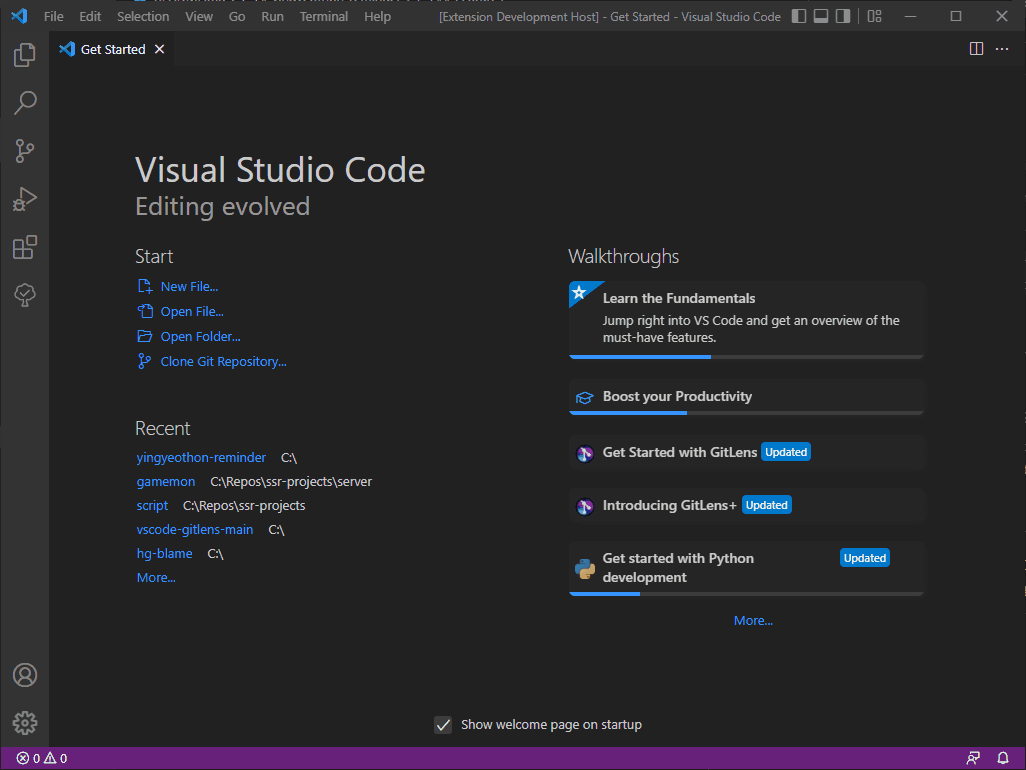Open the tree-shaped icon in activity bar
Viewport: 1026px width, 770px height.
(24, 295)
